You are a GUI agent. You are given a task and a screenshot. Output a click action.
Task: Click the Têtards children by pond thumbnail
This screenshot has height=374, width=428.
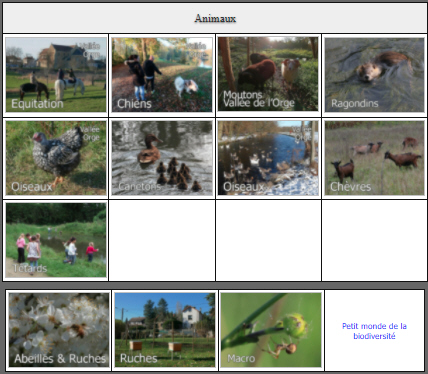pos(56,240)
